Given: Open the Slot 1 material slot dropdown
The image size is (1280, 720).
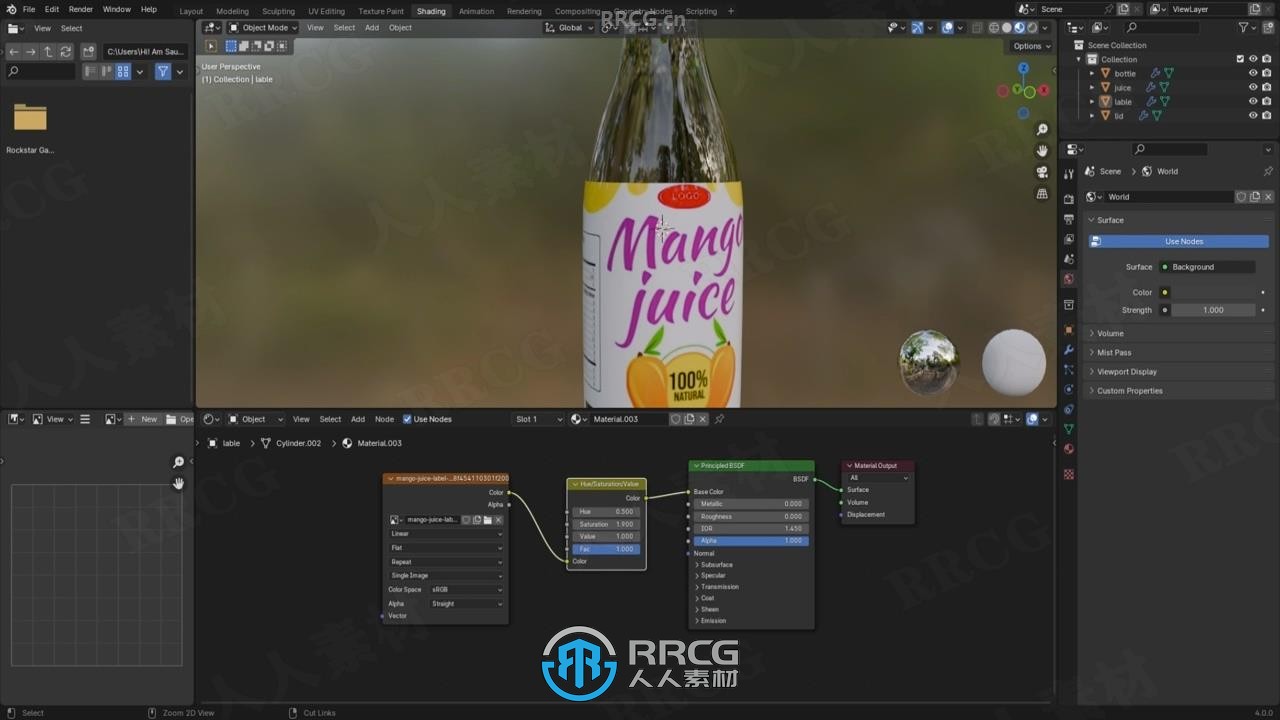Looking at the screenshot, I should tap(537, 419).
